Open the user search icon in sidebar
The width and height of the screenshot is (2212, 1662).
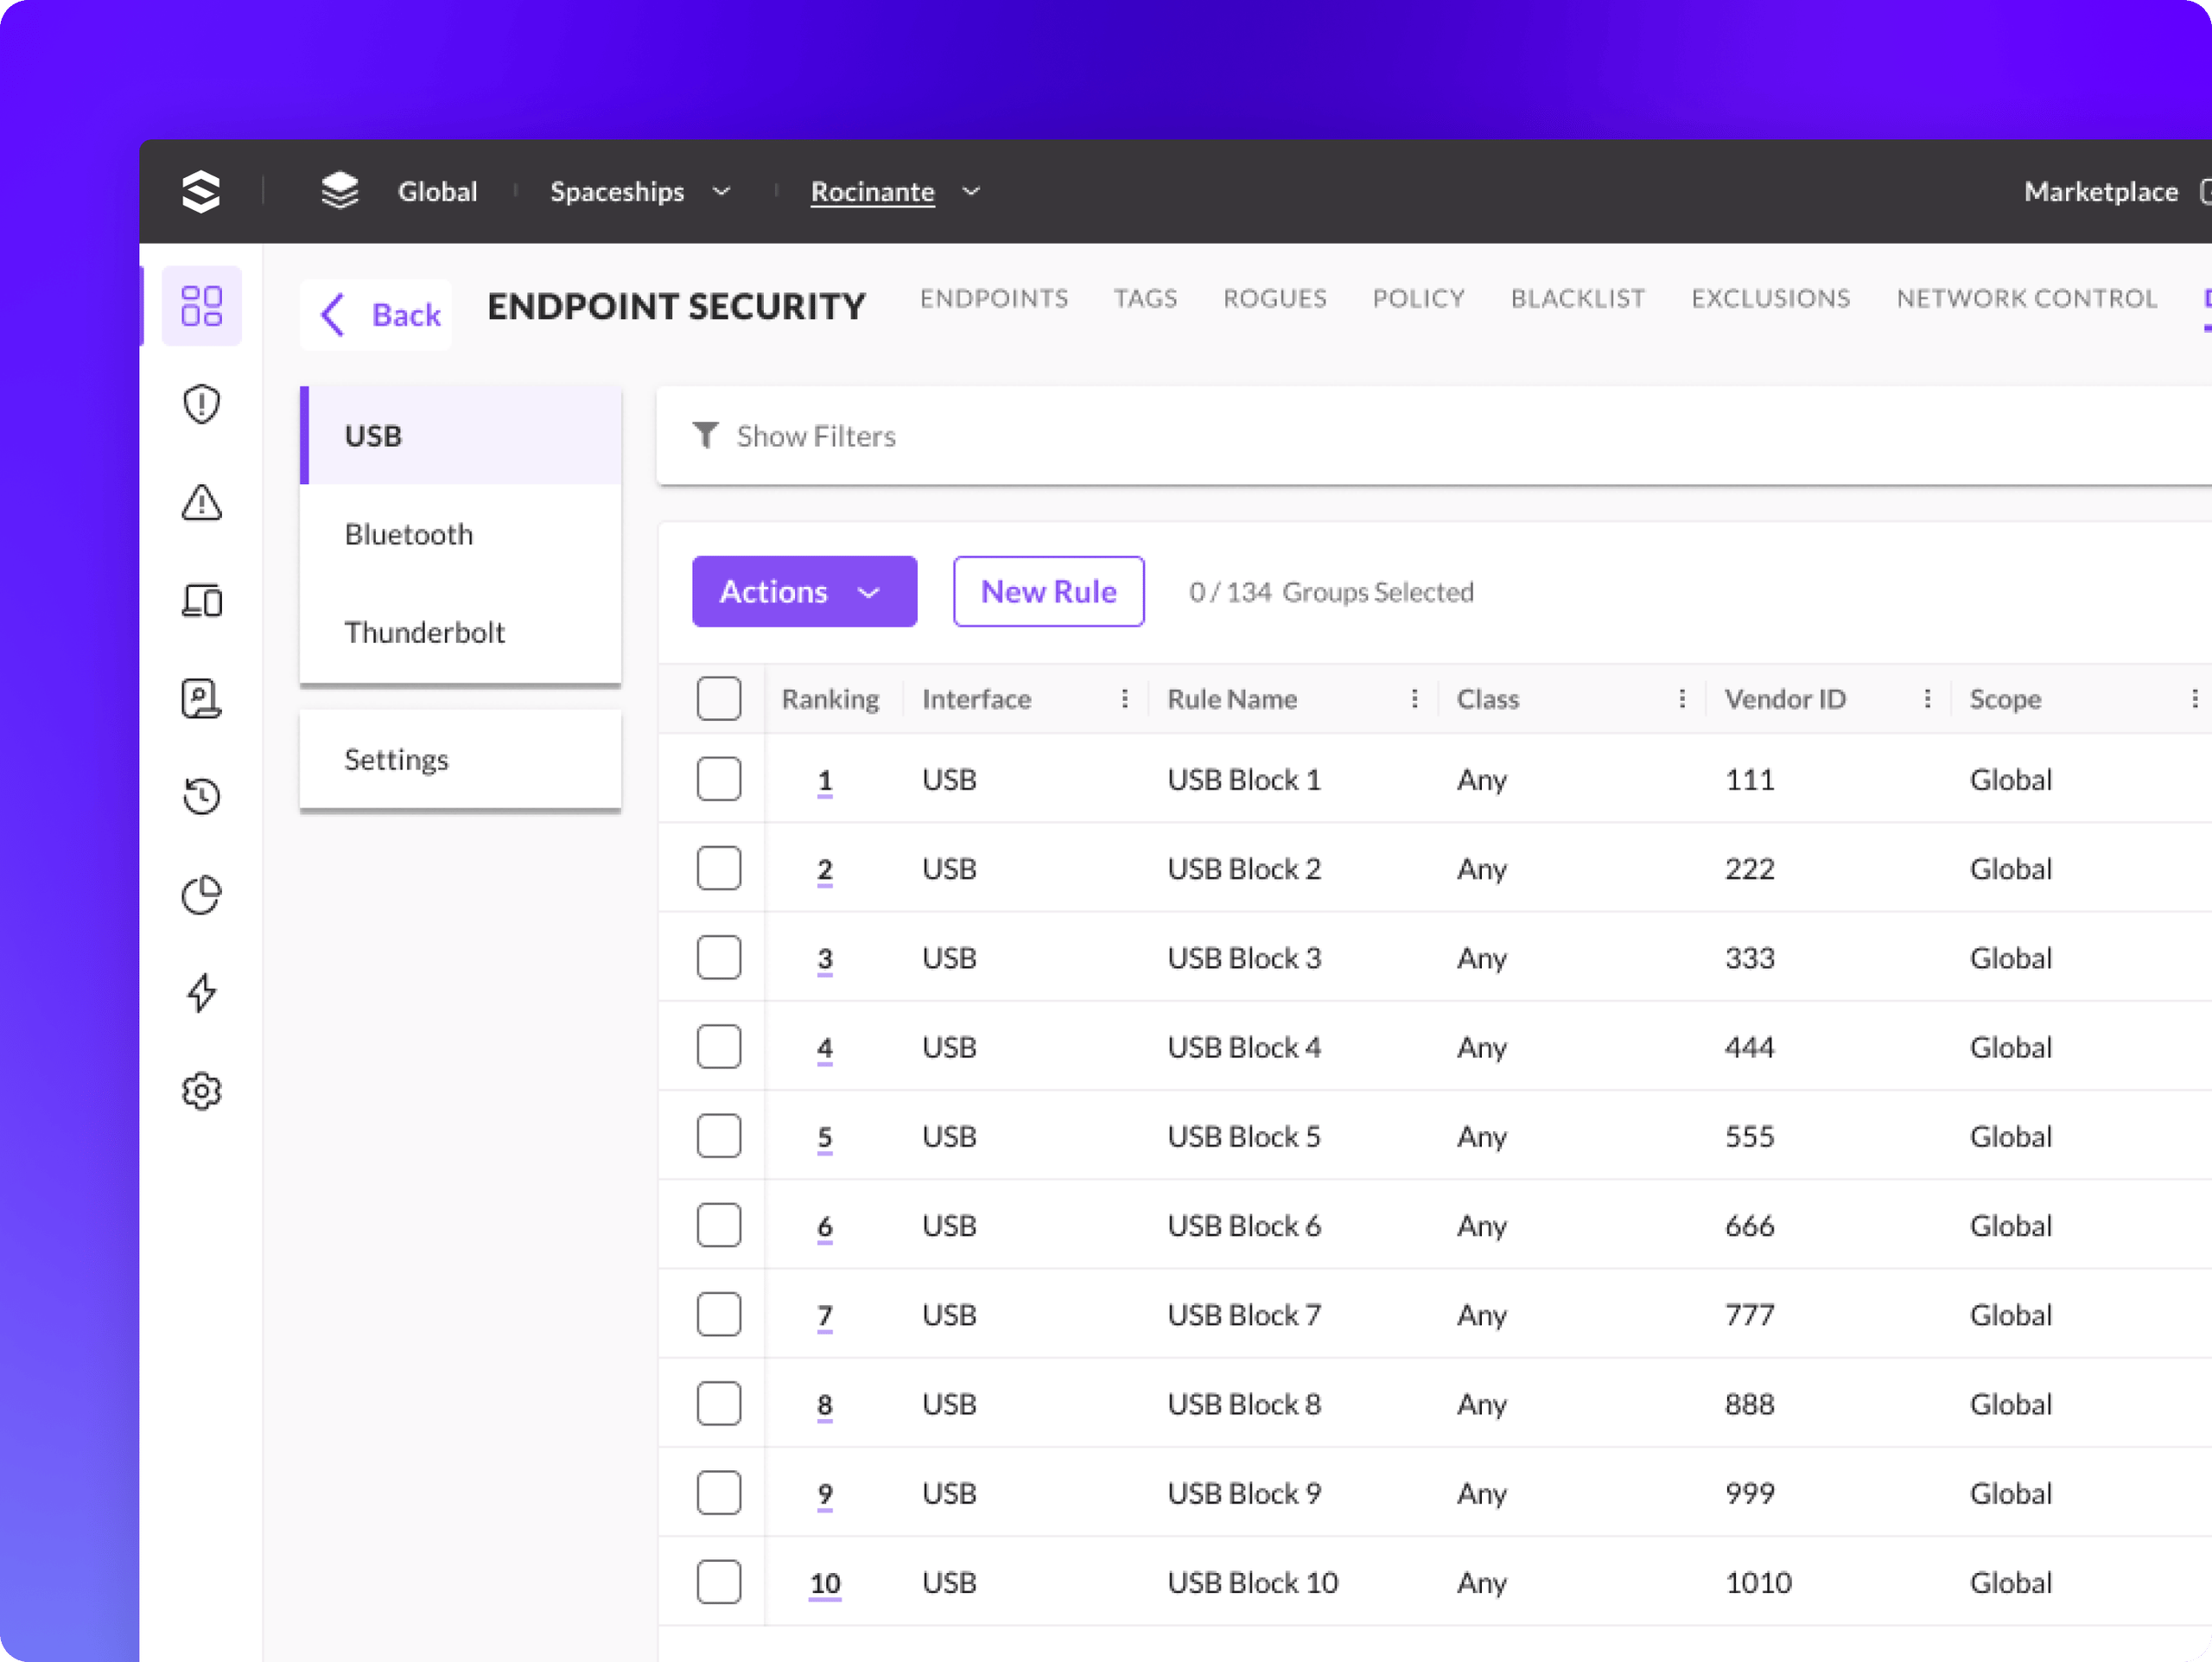(x=202, y=698)
